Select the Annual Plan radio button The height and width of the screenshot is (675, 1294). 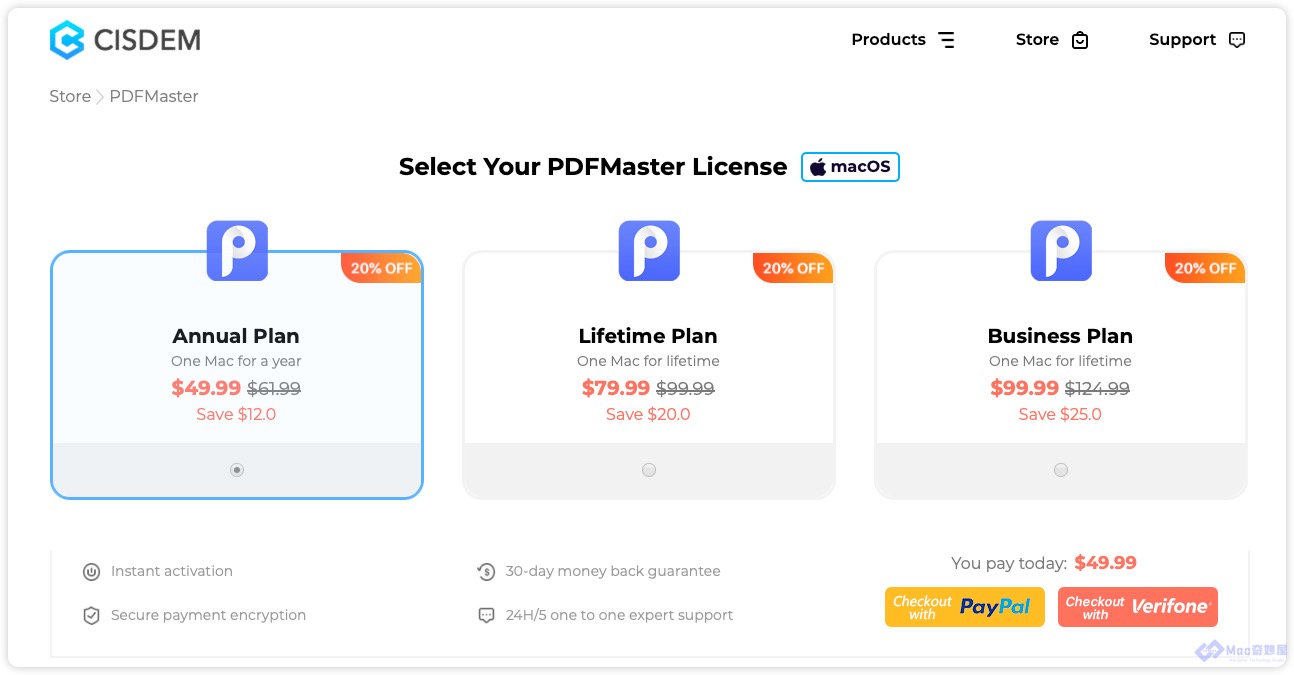click(237, 470)
